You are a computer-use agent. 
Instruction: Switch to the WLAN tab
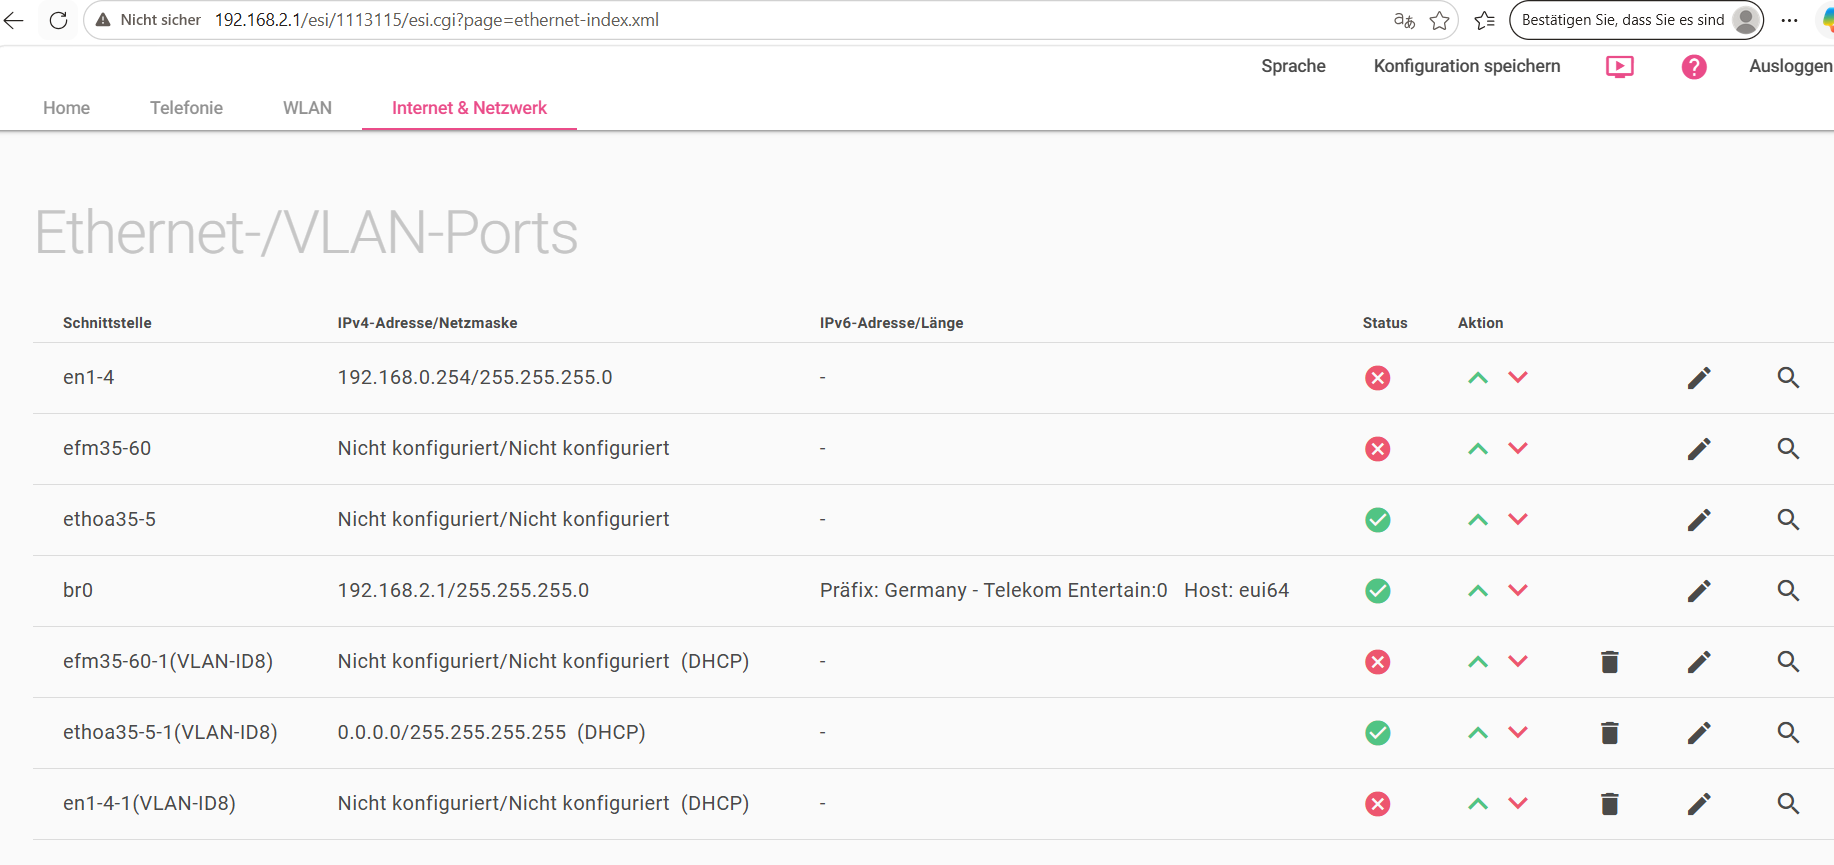307,108
